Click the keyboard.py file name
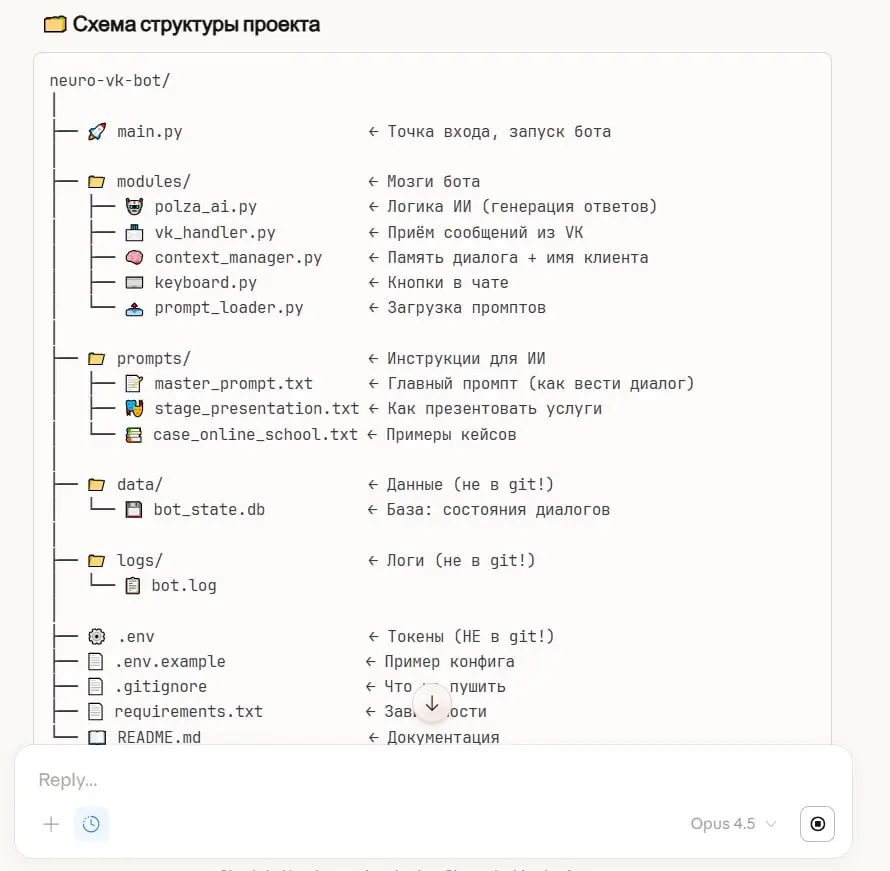The height and width of the screenshot is (871, 890). click(205, 283)
